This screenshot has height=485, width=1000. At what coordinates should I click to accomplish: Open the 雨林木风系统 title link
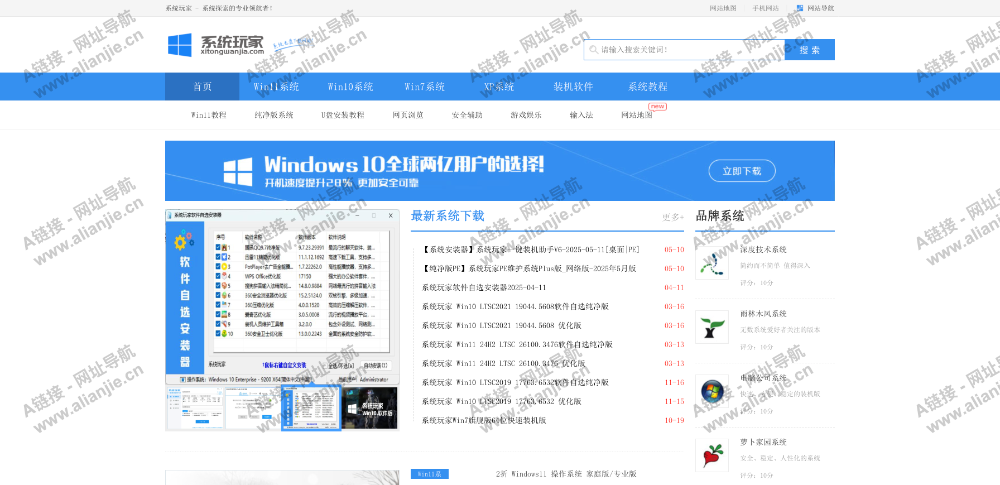pyautogui.click(x=763, y=314)
